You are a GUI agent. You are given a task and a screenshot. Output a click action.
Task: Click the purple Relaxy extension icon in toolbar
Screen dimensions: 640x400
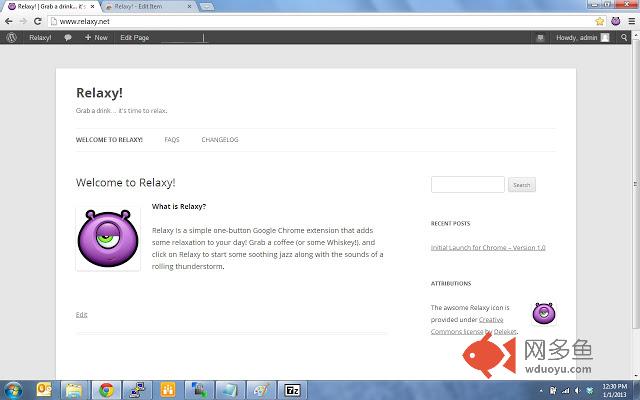[616, 21]
